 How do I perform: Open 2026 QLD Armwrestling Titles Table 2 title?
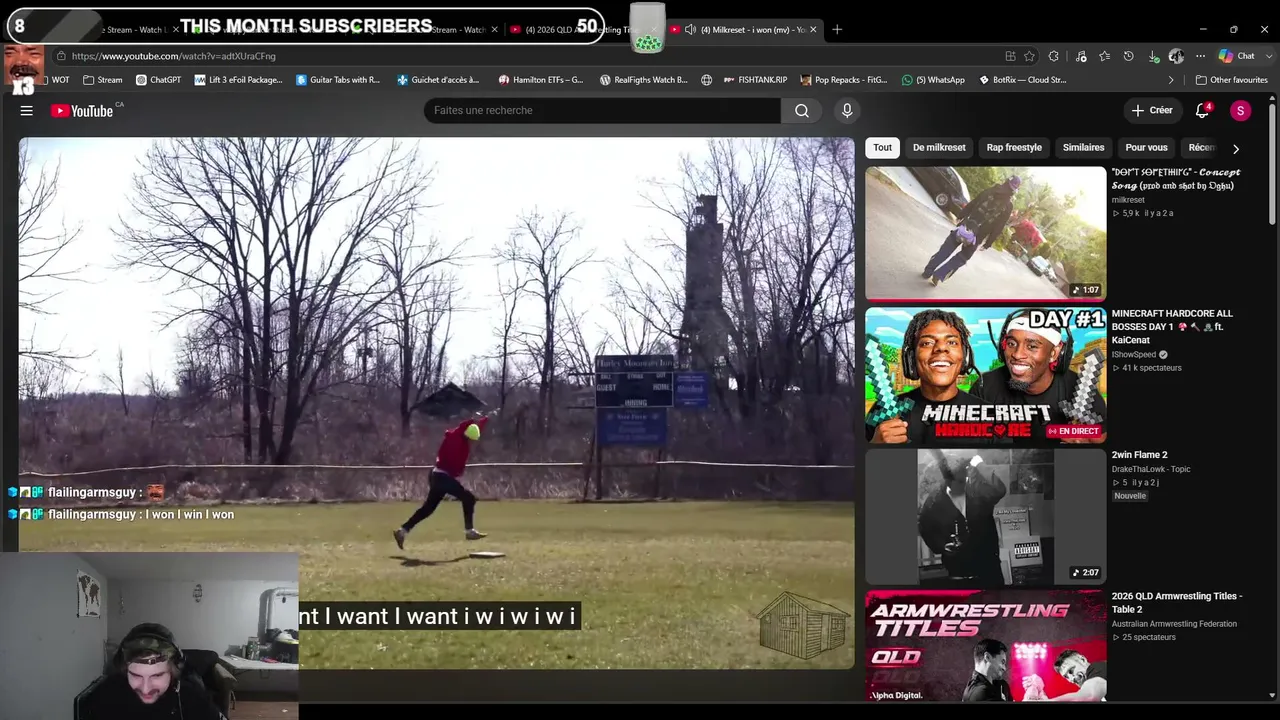tap(1177, 603)
